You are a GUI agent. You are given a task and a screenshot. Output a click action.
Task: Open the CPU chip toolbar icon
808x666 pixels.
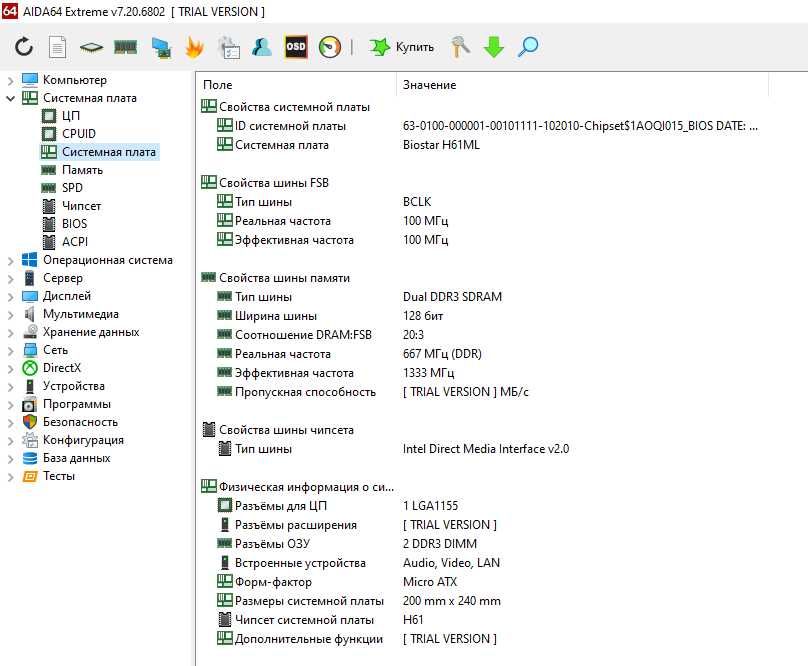click(91, 47)
